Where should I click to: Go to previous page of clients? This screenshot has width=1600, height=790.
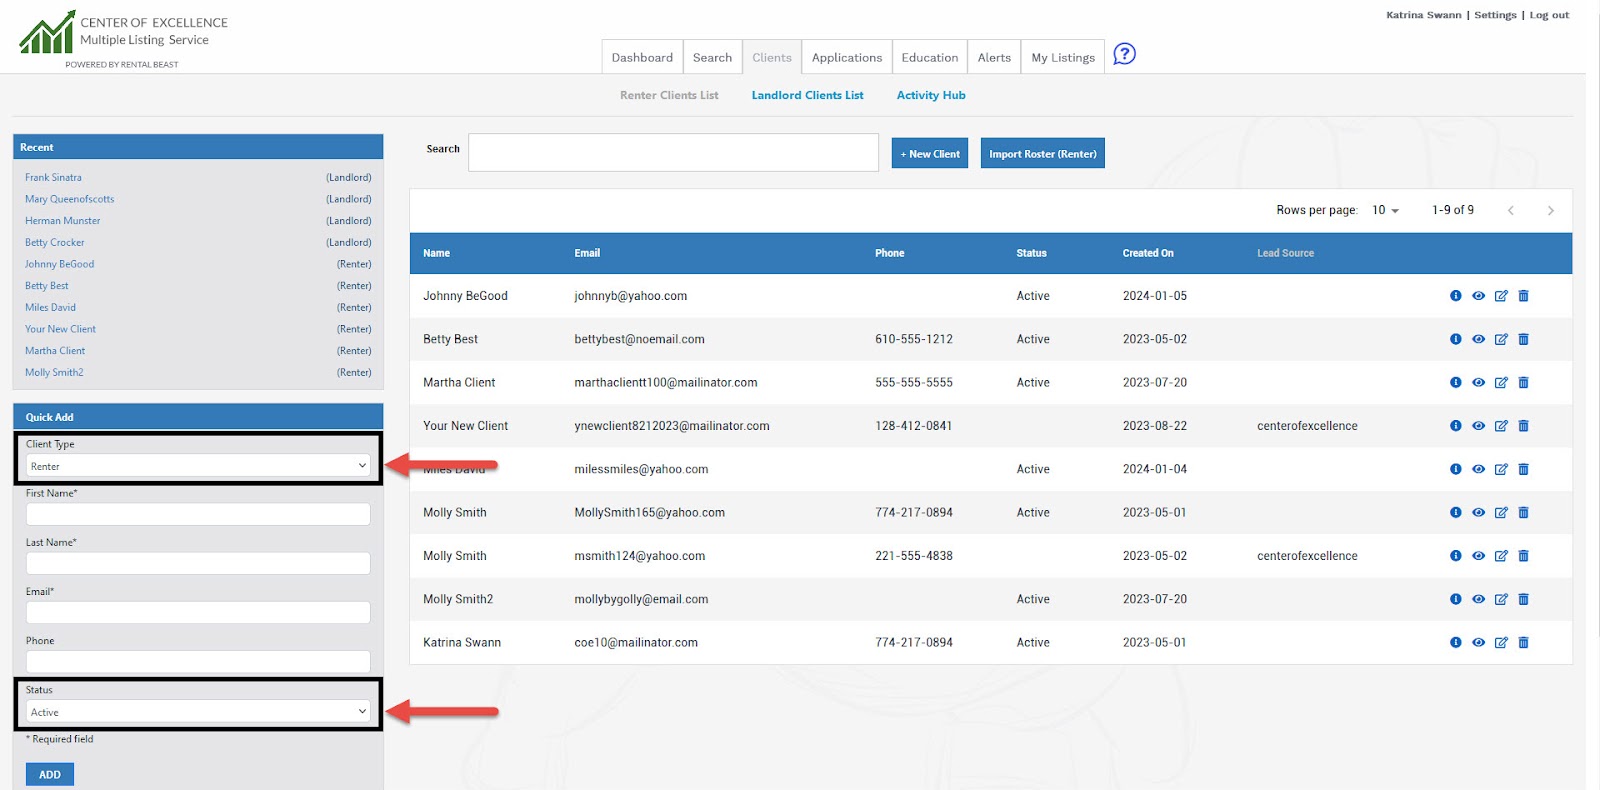tap(1511, 210)
